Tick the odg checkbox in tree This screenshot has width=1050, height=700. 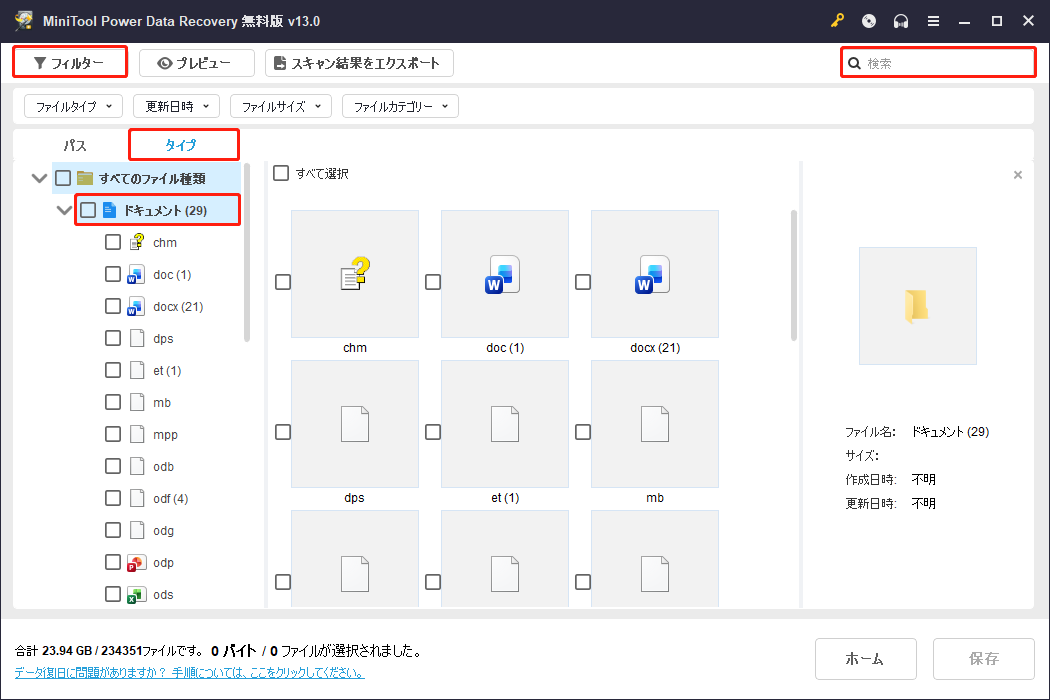coord(112,531)
